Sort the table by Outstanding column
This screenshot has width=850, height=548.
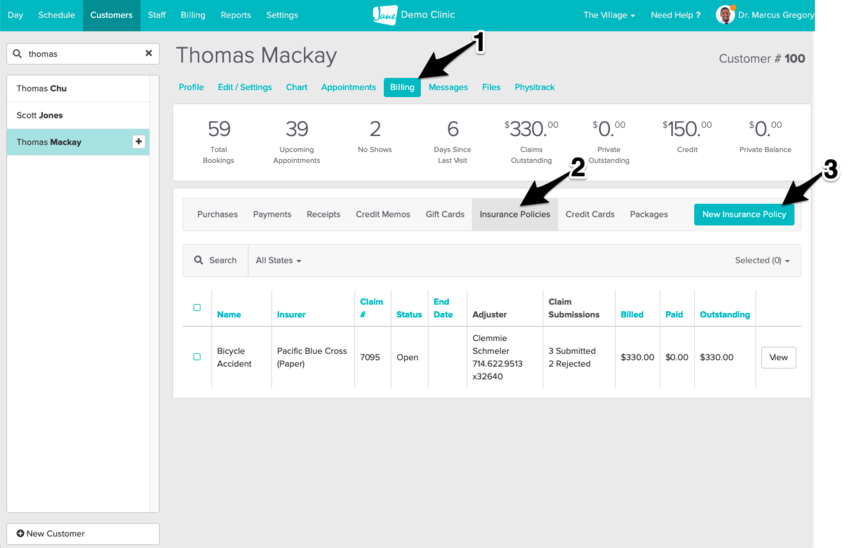point(724,314)
